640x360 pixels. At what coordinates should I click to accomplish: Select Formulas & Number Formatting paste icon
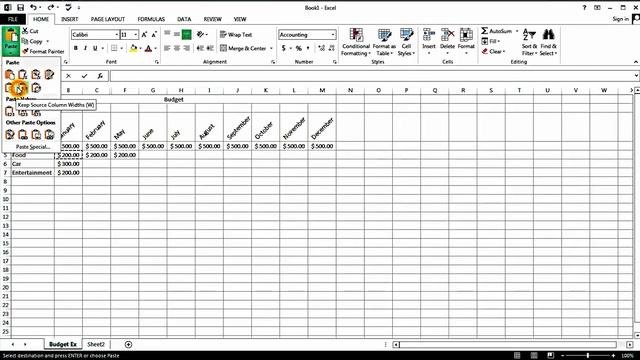(x=36, y=75)
